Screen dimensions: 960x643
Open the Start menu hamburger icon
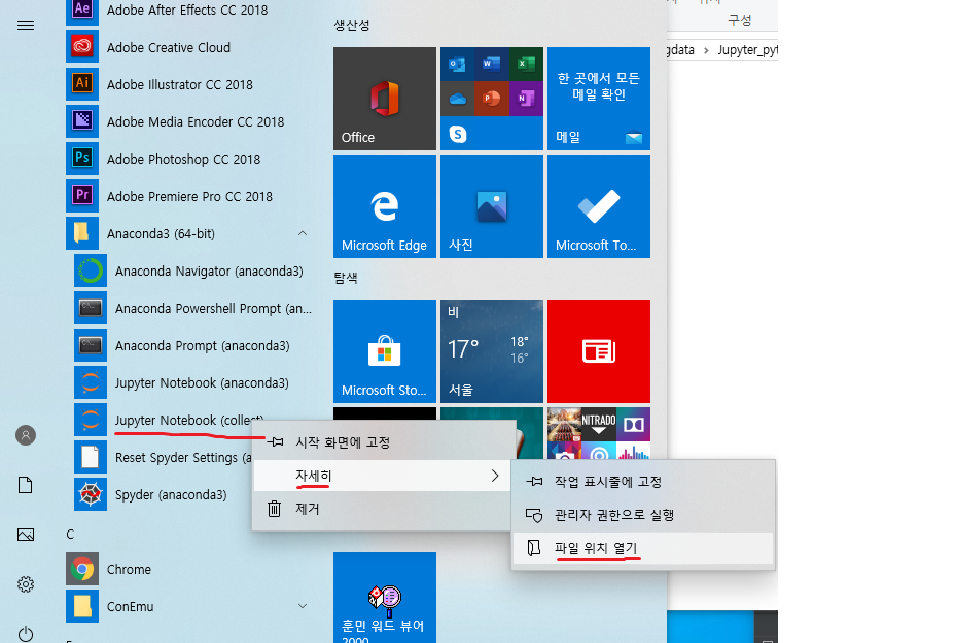coord(25,26)
